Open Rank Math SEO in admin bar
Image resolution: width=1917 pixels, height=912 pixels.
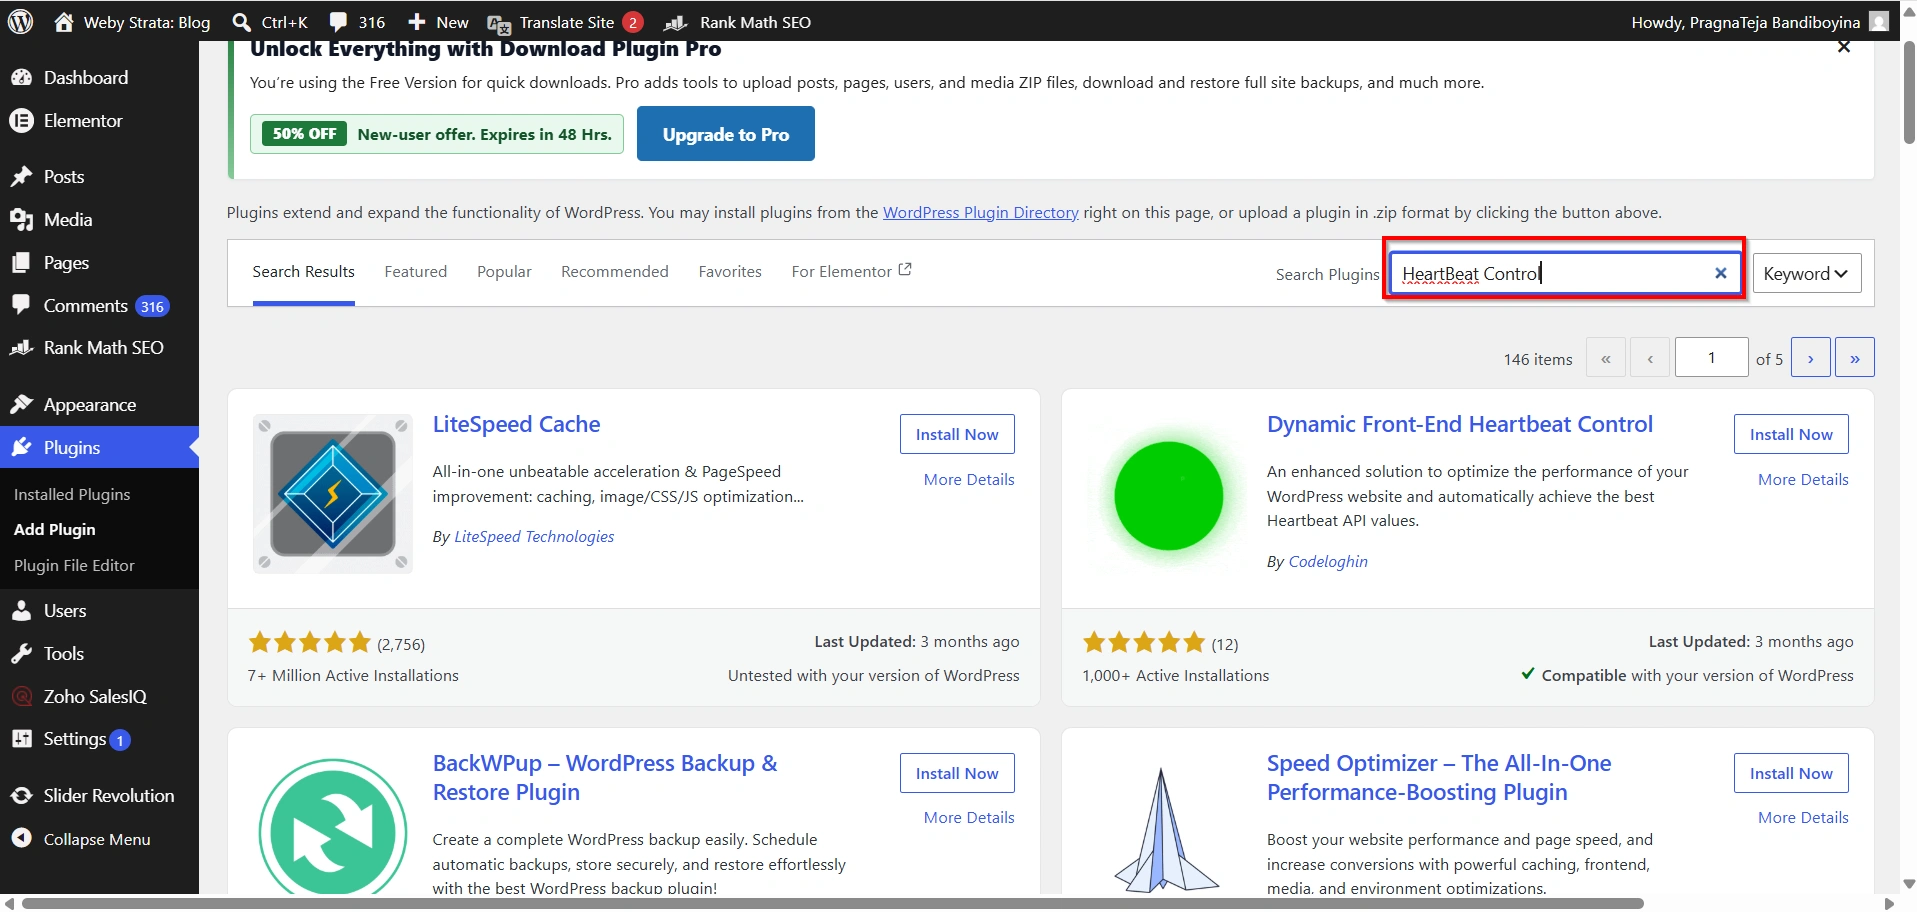click(x=738, y=22)
